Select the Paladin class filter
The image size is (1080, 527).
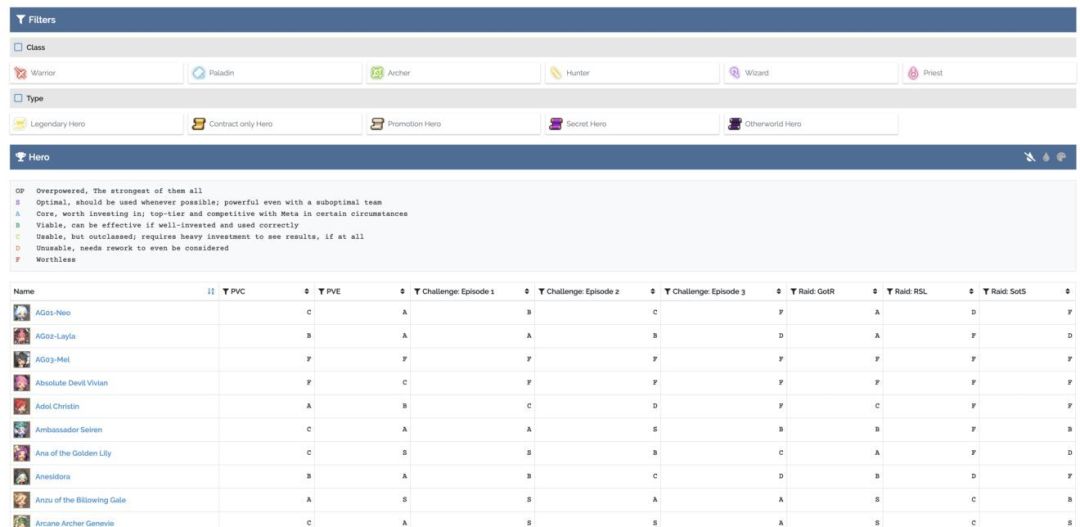(275, 73)
